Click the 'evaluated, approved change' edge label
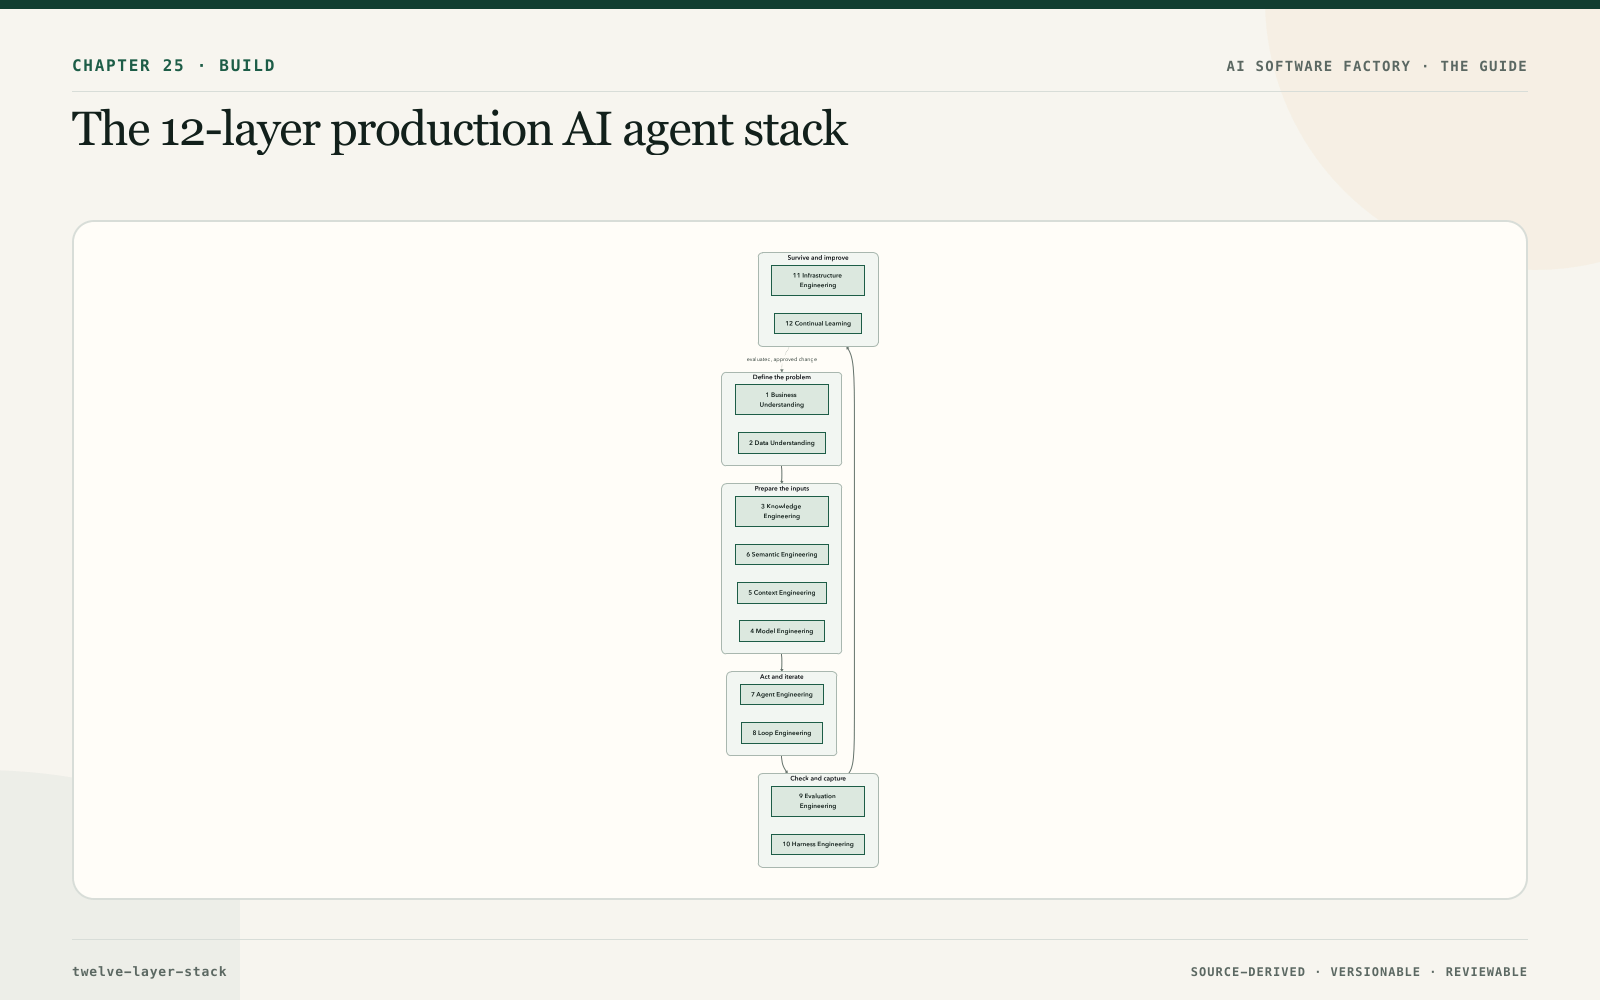Screen dimensions: 1600x1000 click(x=781, y=359)
